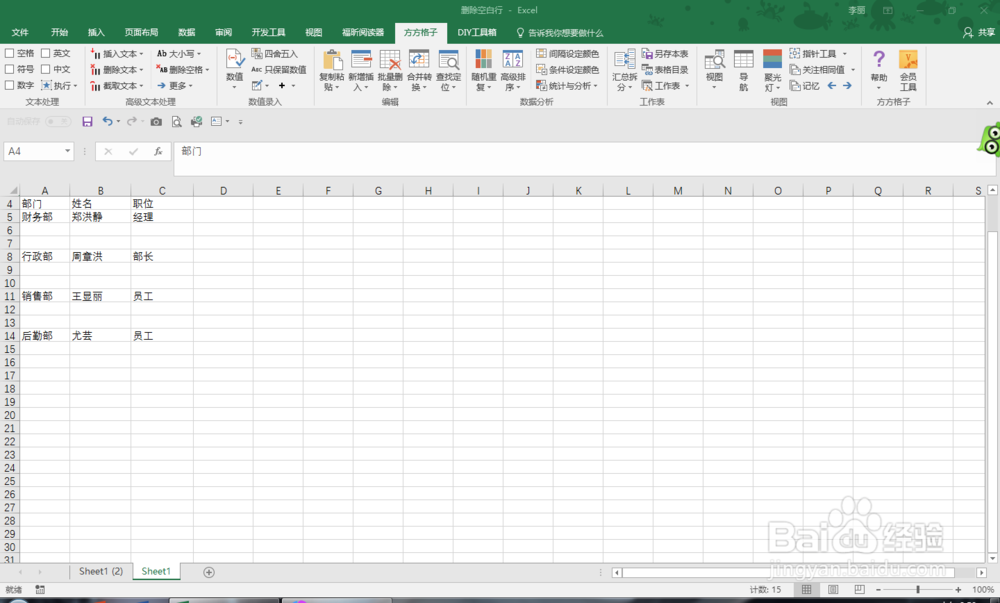The width and height of the screenshot is (1000, 603).
Task: Switch to the DIY工具箱 tab
Action: click(x=476, y=33)
